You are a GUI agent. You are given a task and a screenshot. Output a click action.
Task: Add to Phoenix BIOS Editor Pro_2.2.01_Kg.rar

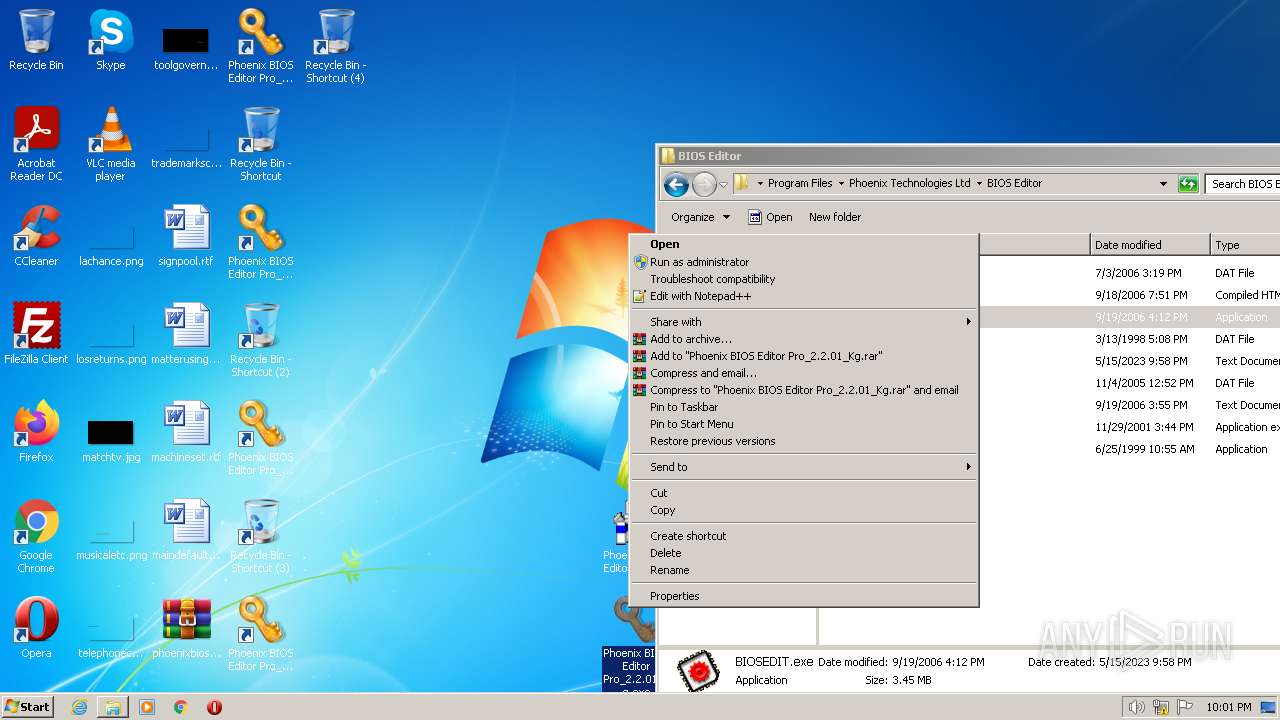tap(804, 356)
